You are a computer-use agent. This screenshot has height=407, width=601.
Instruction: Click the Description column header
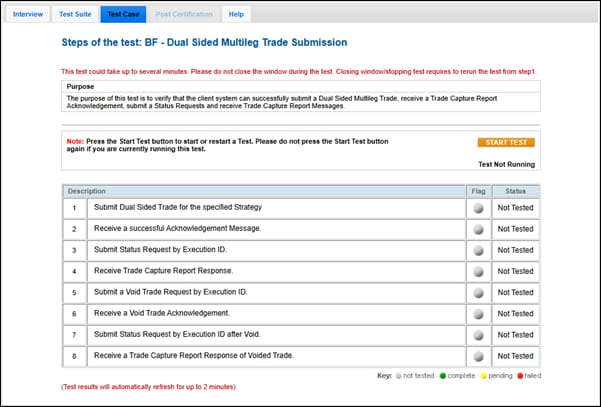[87, 190]
